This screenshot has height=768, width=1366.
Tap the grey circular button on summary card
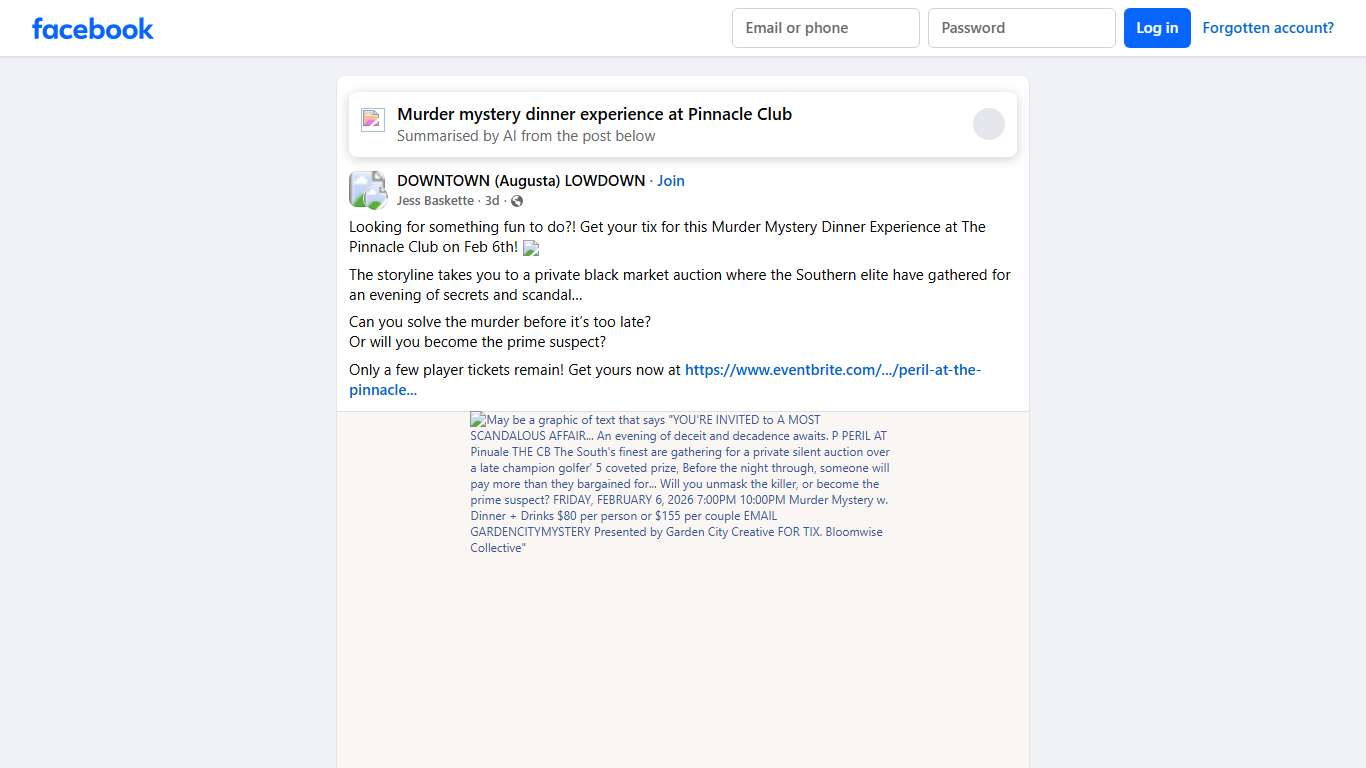tap(989, 124)
